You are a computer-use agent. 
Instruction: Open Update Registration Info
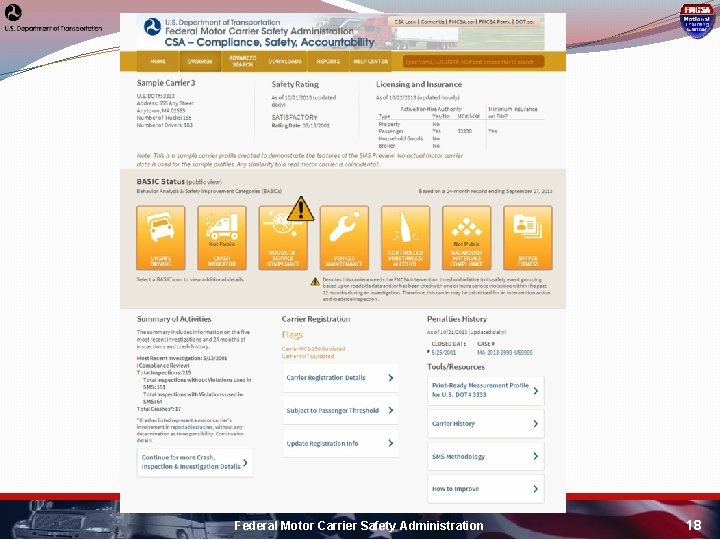tap(340, 444)
